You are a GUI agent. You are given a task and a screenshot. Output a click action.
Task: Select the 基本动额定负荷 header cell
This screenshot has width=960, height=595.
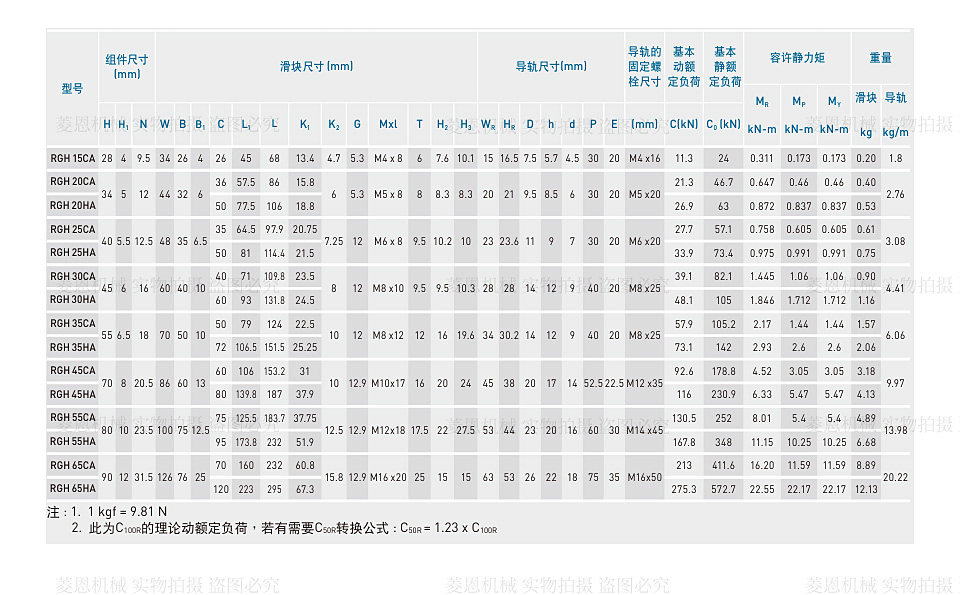click(683, 66)
